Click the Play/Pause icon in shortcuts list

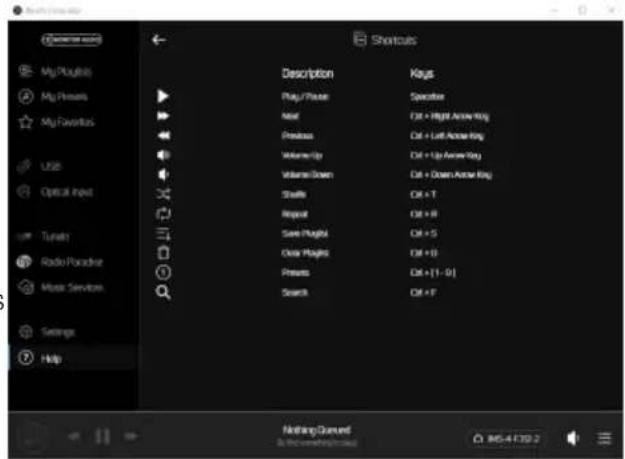[163, 96]
